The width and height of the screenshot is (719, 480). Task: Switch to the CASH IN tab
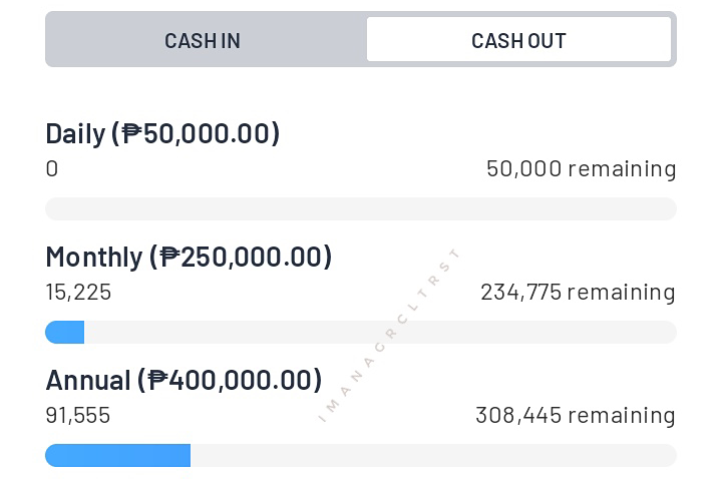(202, 40)
